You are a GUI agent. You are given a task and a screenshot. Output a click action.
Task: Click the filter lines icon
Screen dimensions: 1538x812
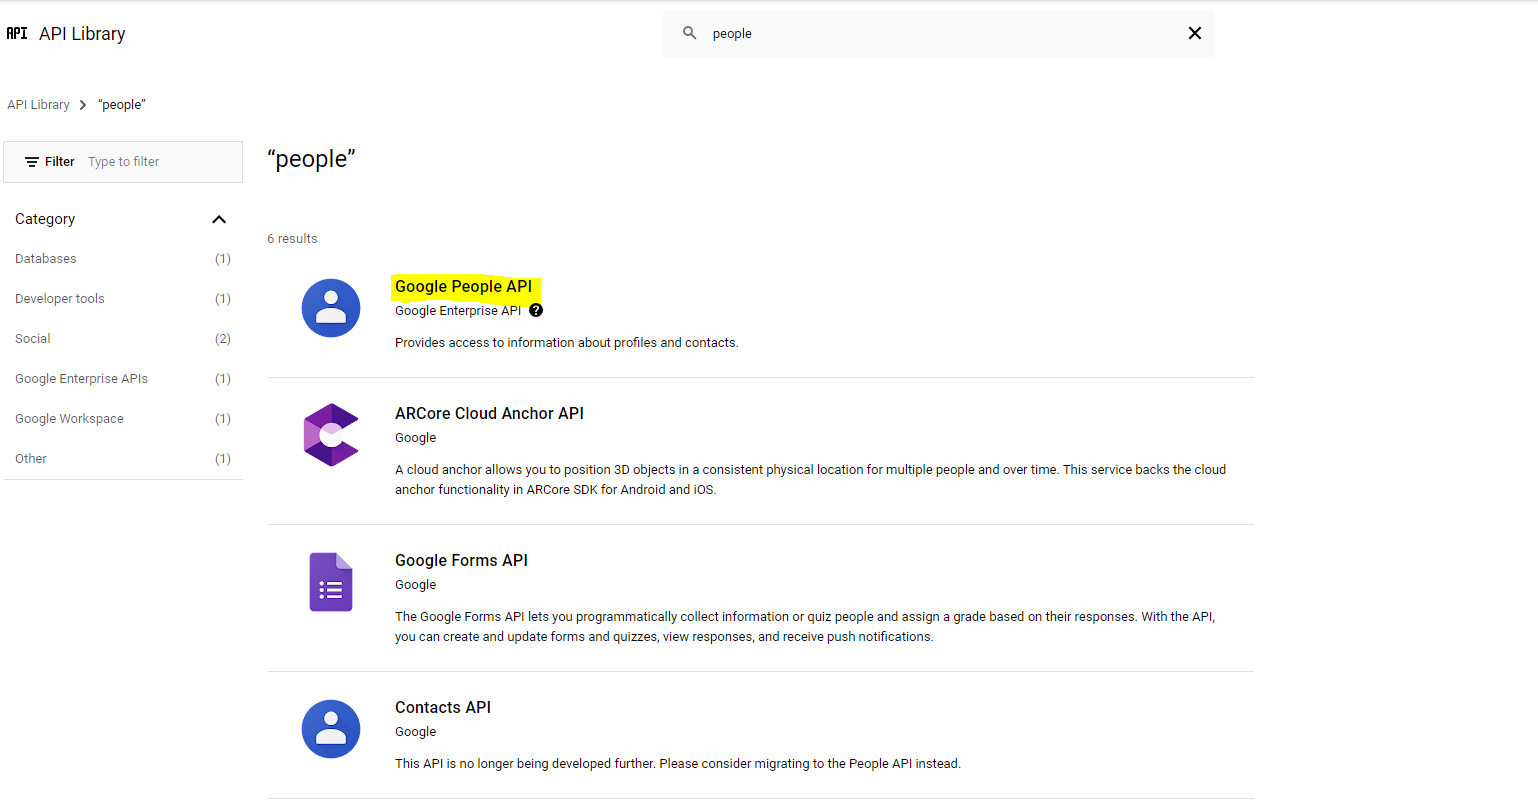pos(32,162)
